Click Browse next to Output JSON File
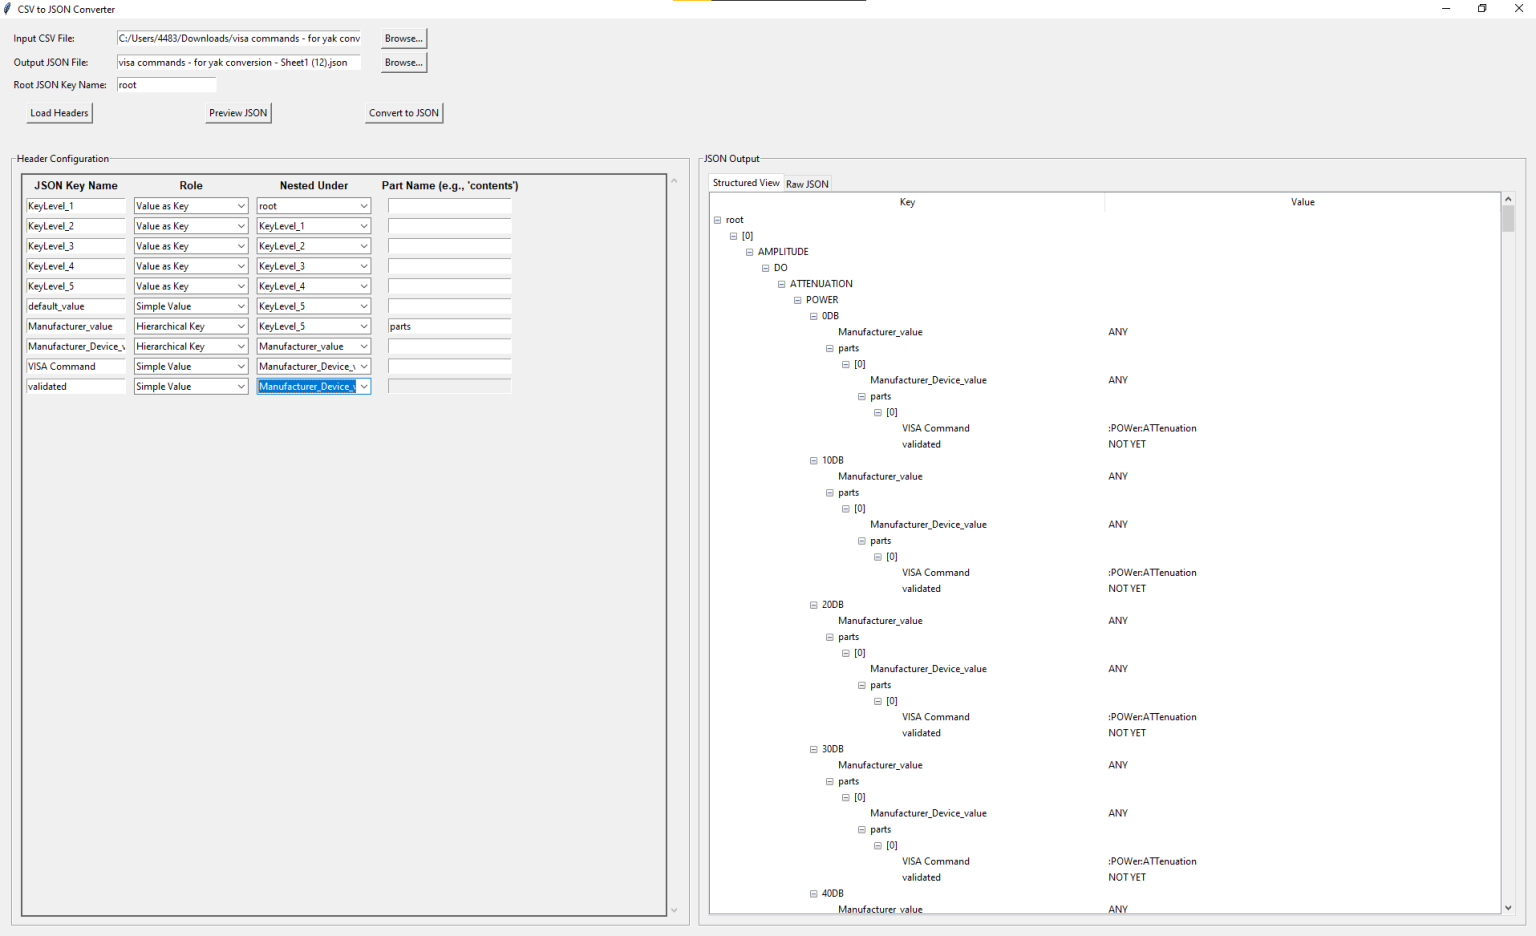Screen dimensions: 1536x936 (402, 62)
